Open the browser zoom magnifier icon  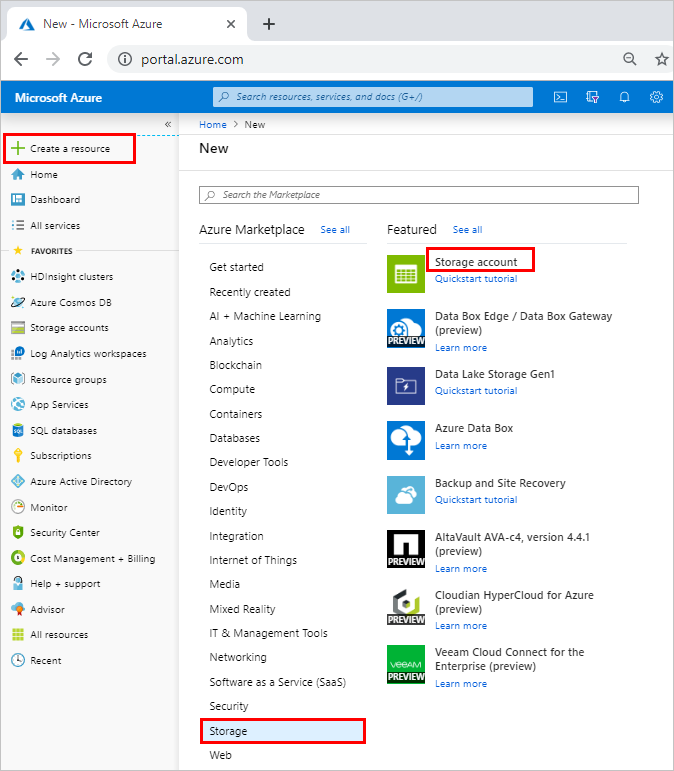(x=630, y=59)
